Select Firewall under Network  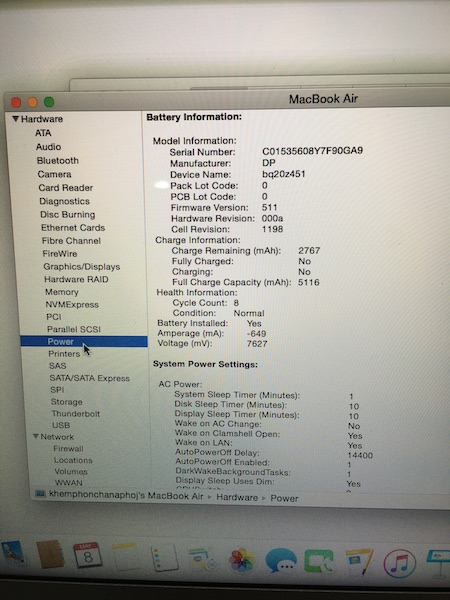(68, 448)
